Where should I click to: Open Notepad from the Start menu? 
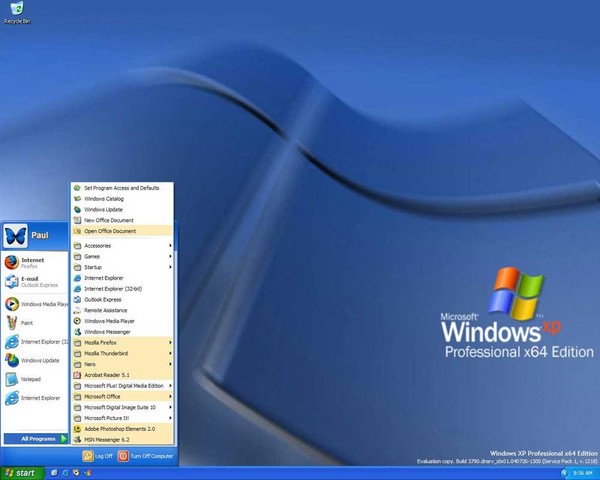(36, 379)
